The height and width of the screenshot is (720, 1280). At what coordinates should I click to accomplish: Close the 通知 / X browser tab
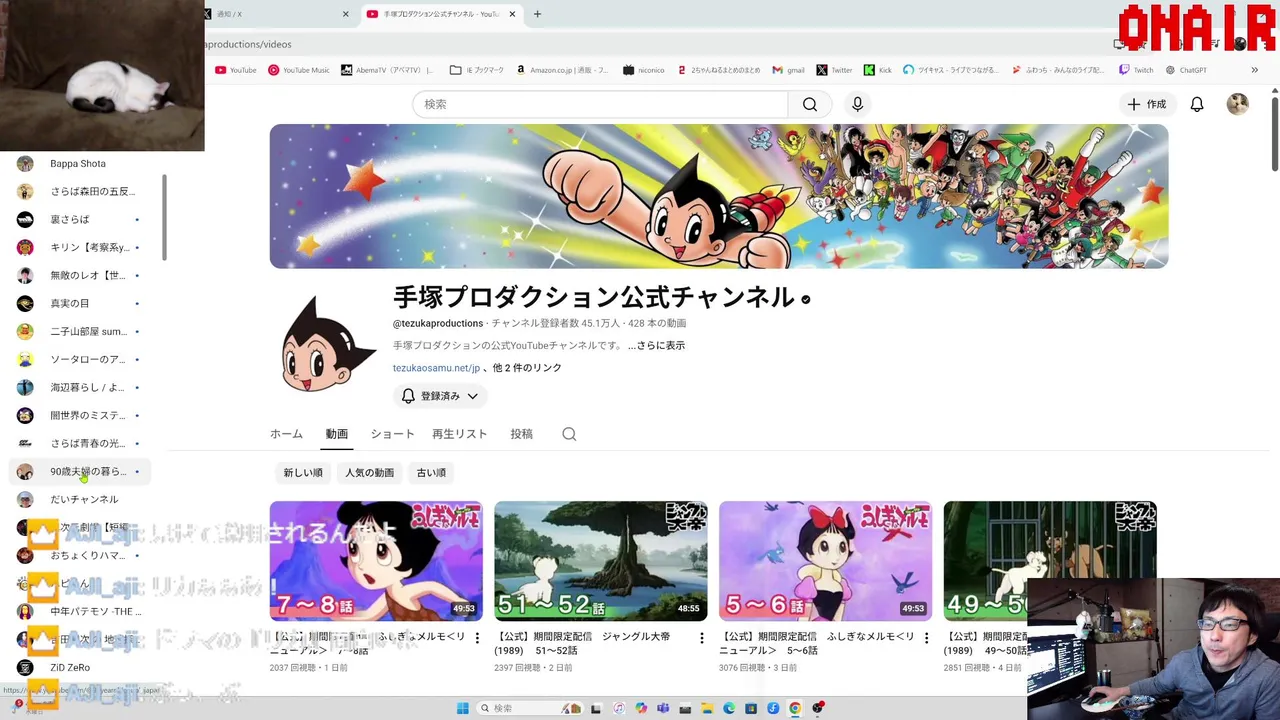pos(345,14)
